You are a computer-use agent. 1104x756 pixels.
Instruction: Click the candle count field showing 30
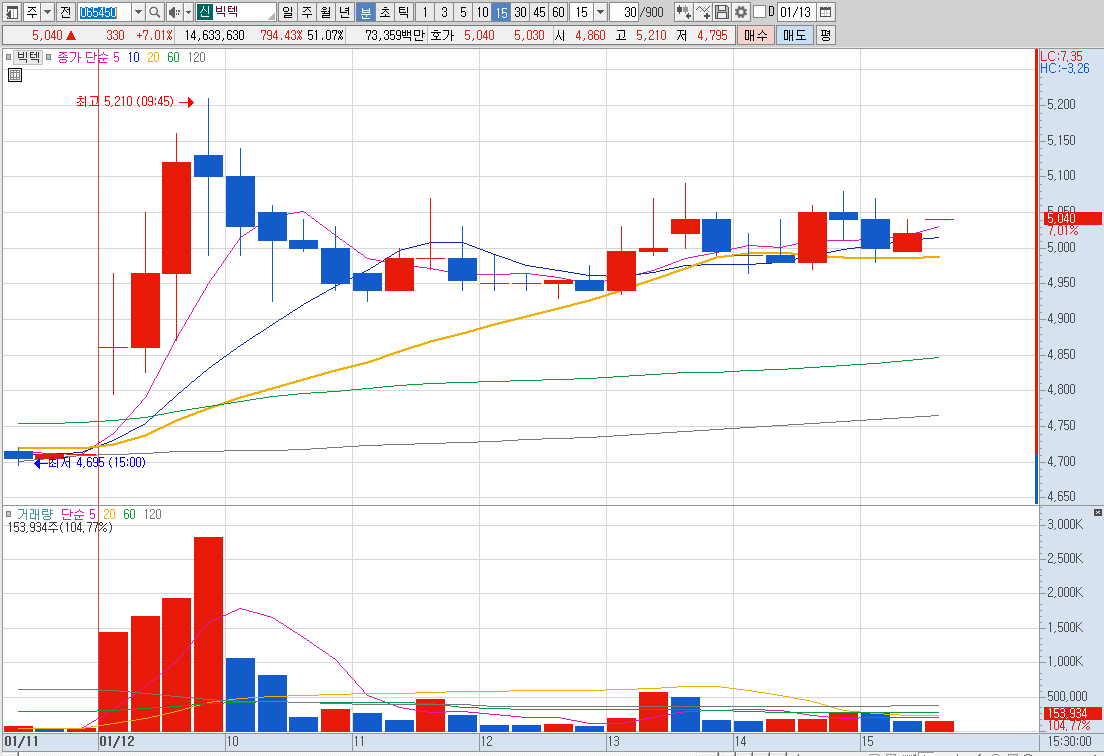click(624, 12)
